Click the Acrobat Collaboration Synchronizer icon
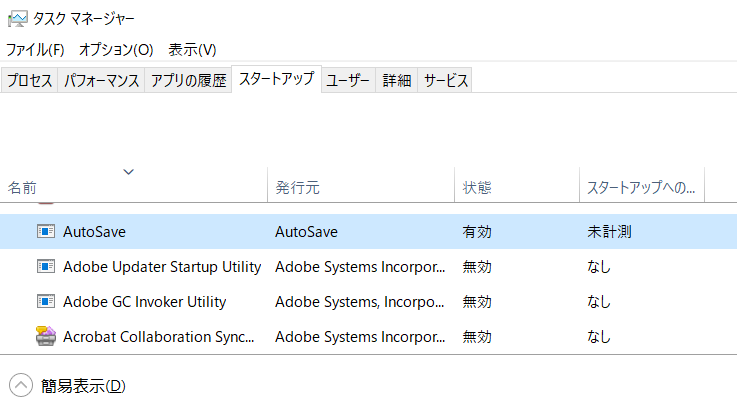The height and width of the screenshot is (407, 737). [x=46, y=336]
